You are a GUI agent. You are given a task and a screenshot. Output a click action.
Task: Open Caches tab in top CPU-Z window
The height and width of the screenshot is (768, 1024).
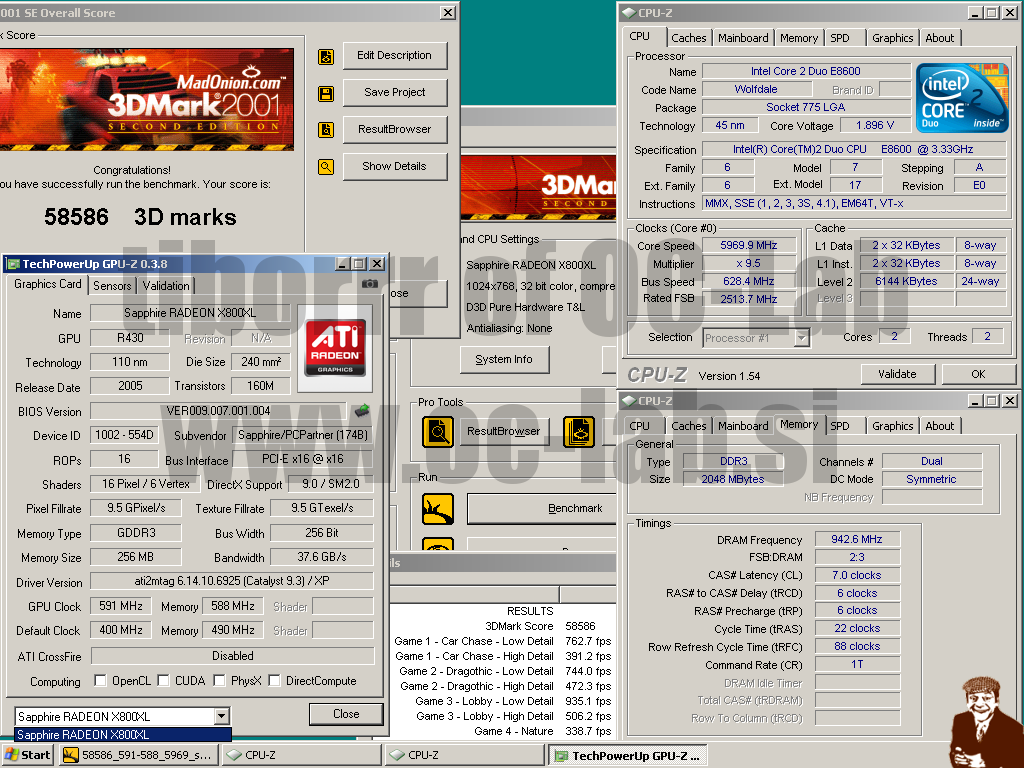(x=688, y=38)
